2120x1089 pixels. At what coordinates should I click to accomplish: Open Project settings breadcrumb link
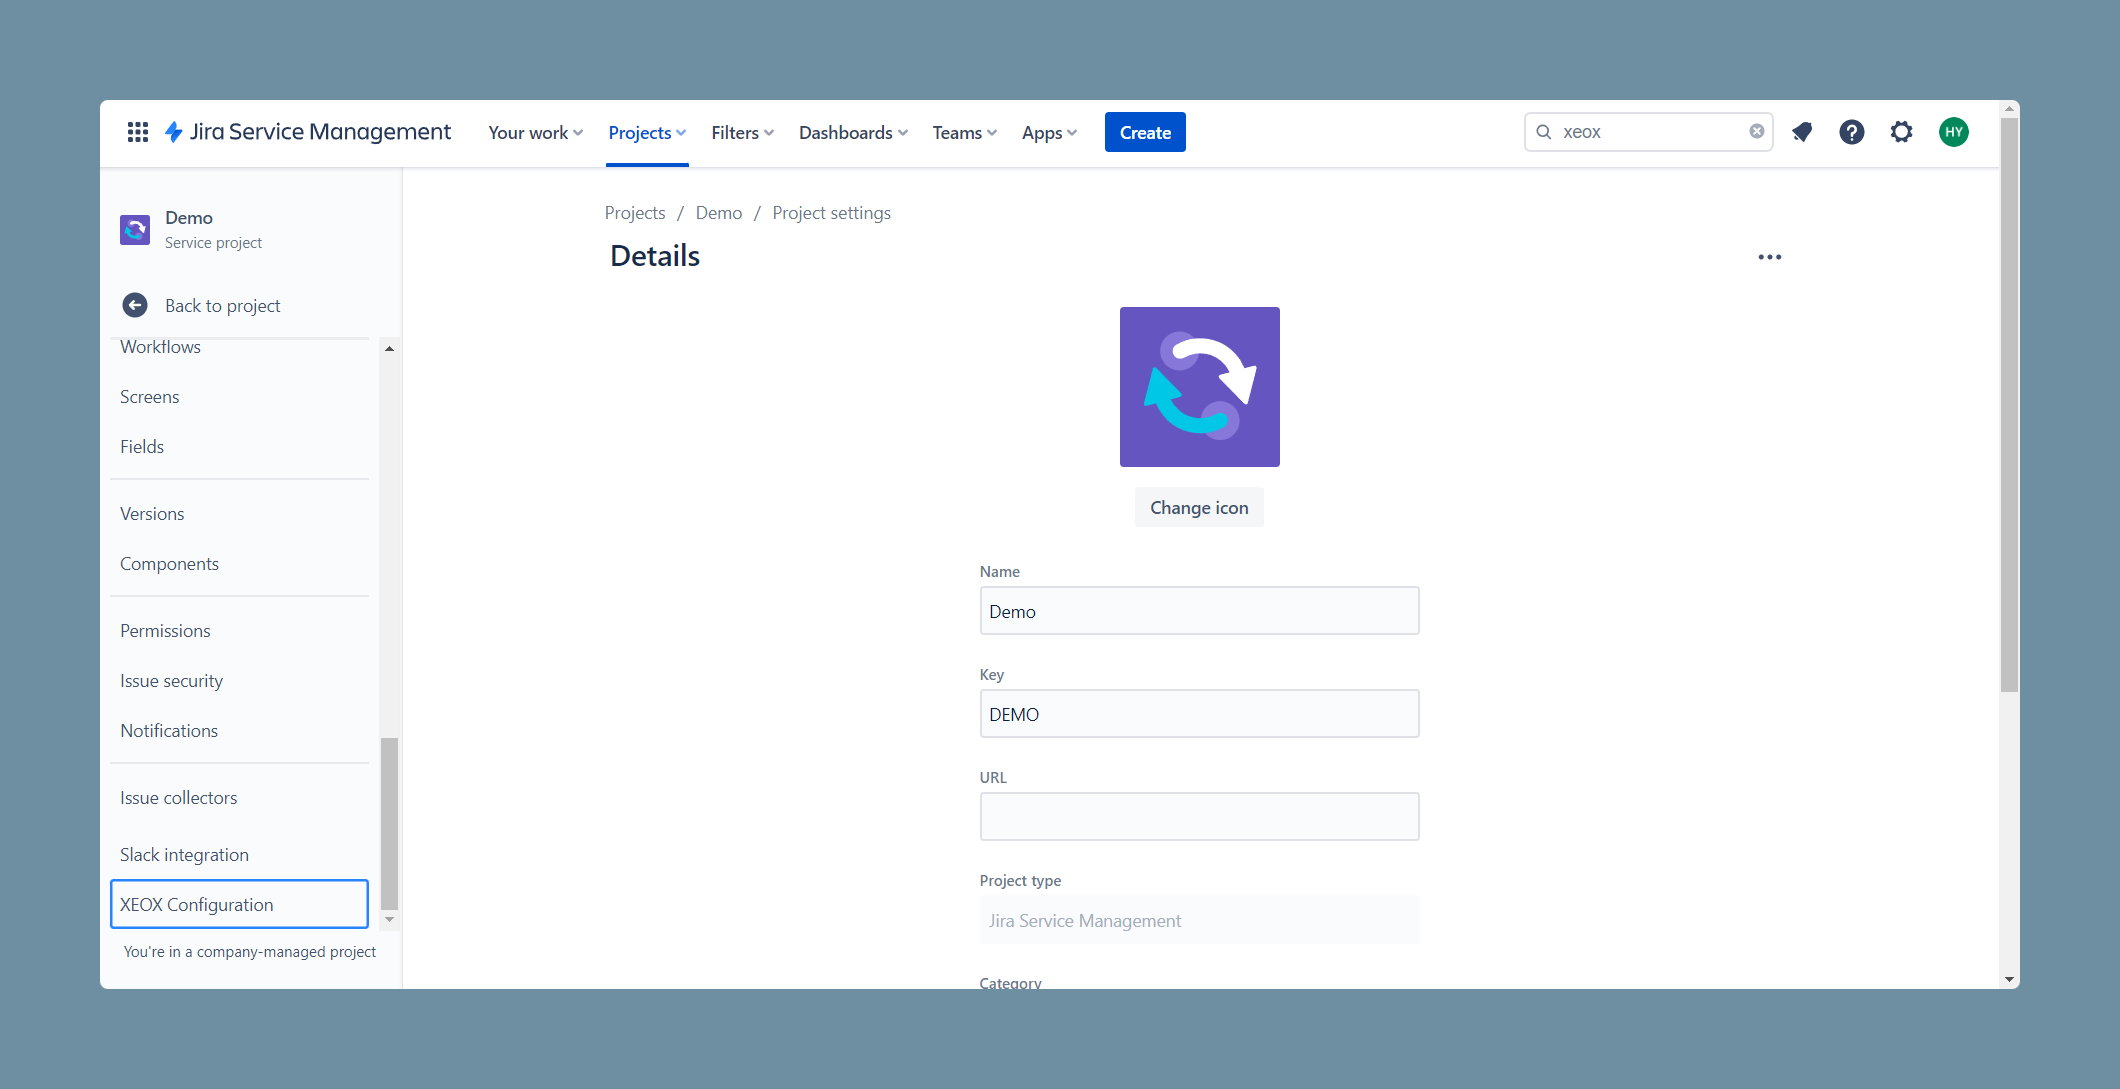(x=831, y=213)
